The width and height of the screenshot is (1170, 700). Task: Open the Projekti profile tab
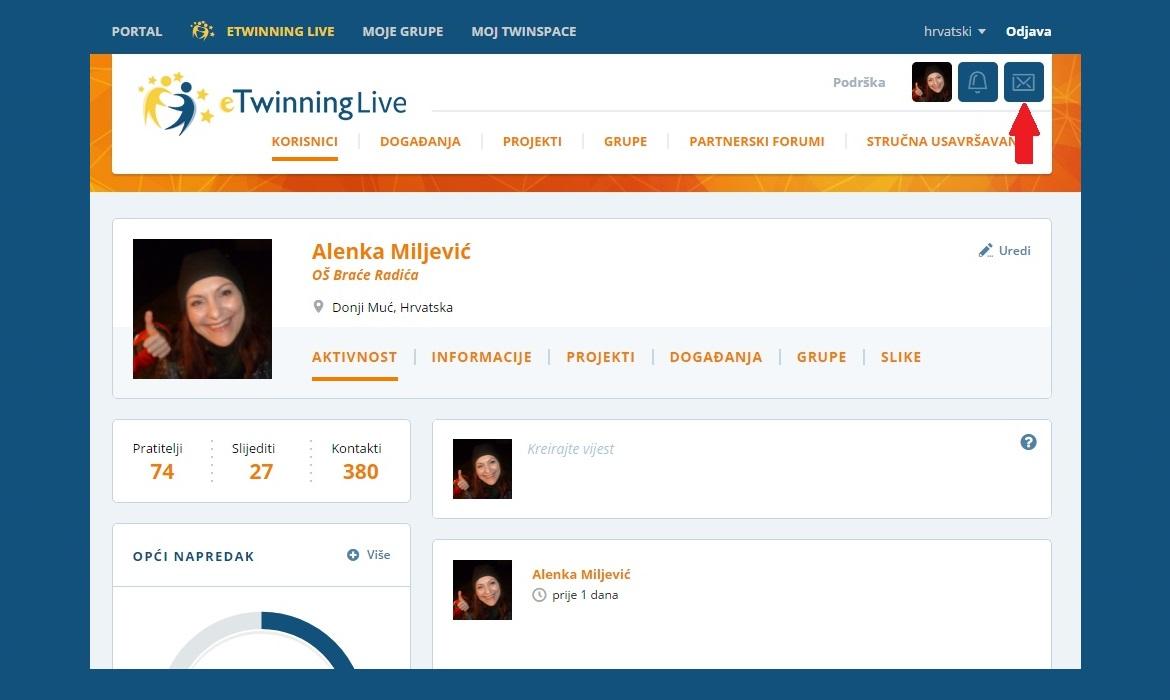600,357
